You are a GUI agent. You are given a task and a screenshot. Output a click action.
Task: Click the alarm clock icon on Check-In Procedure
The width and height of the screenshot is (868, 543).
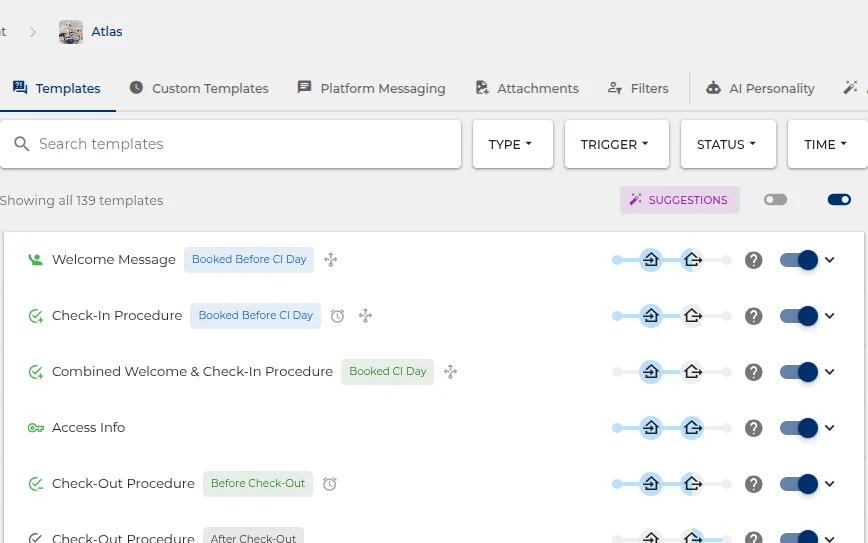click(x=337, y=316)
